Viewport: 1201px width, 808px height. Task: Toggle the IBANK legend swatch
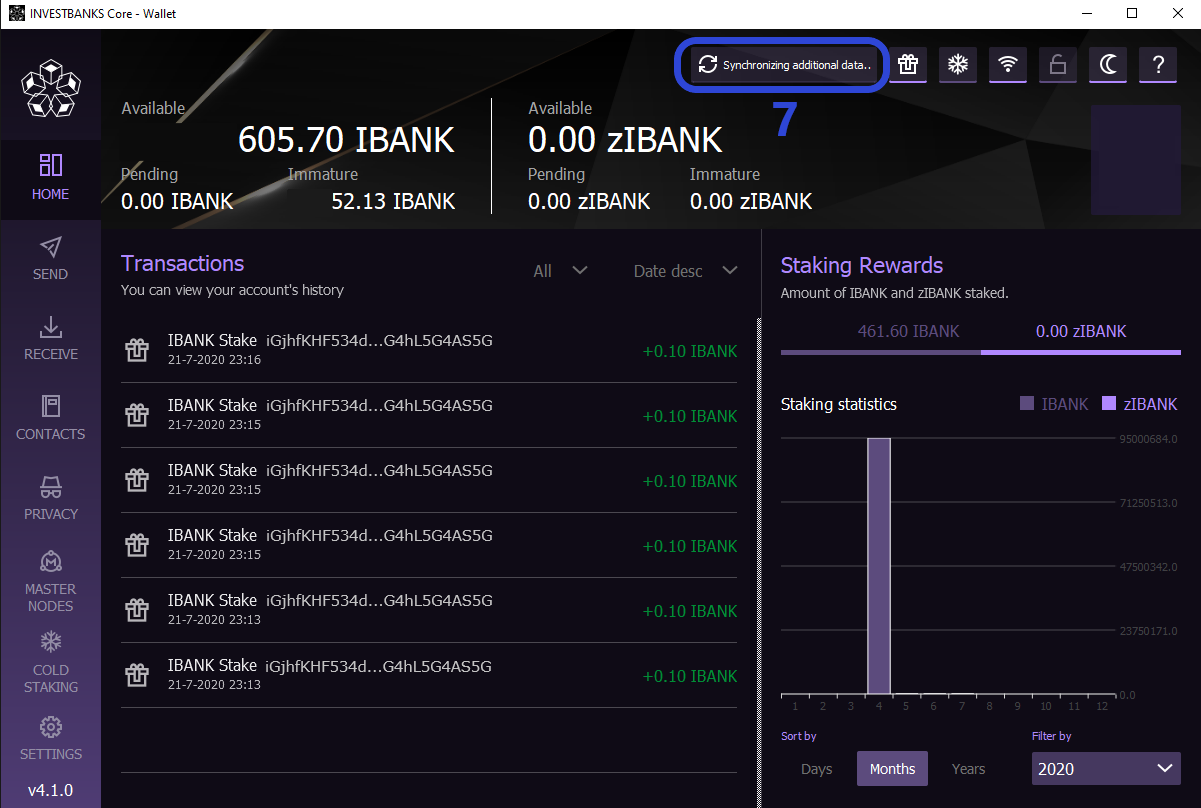[x=1026, y=404]
